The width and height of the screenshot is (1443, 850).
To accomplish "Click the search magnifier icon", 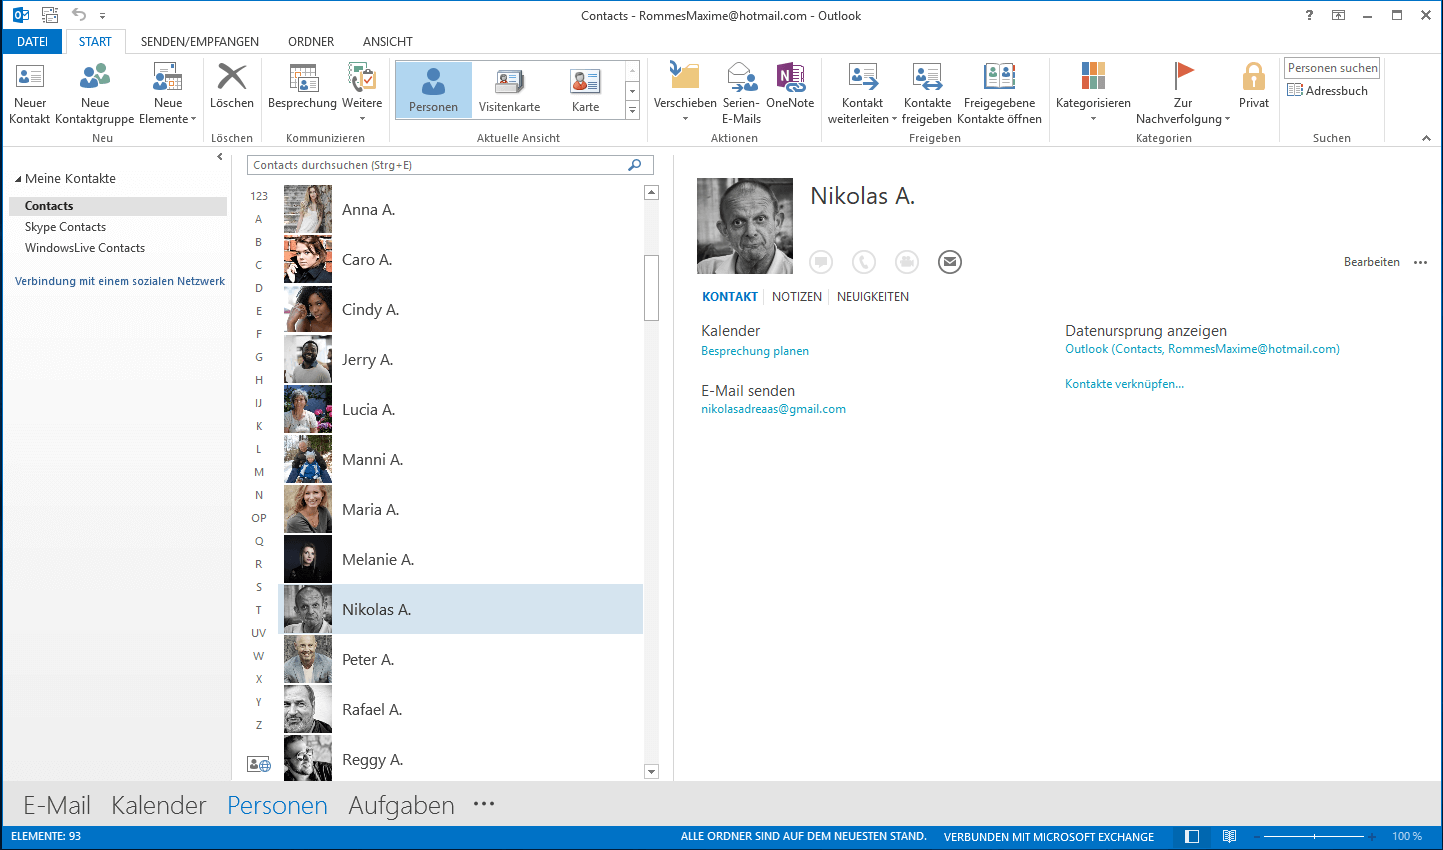I will (x=634, y=165).
